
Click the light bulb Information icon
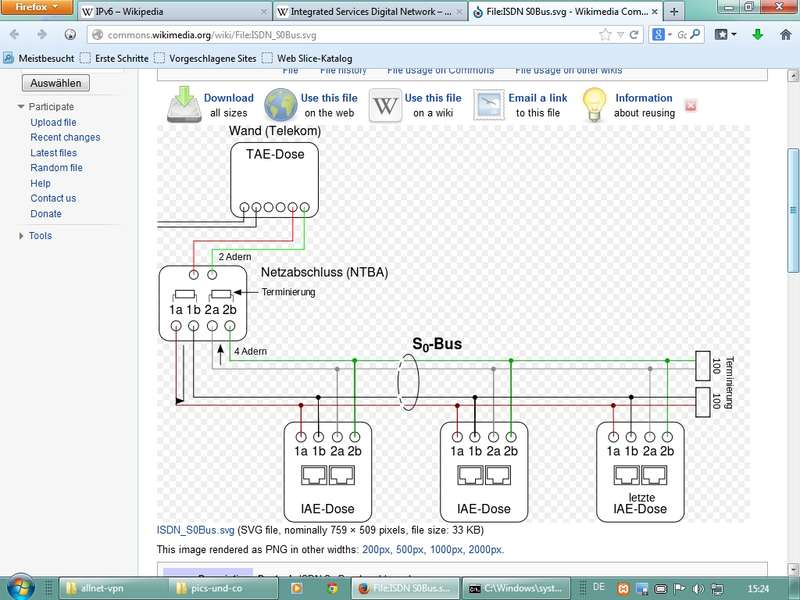pos(595,105)
